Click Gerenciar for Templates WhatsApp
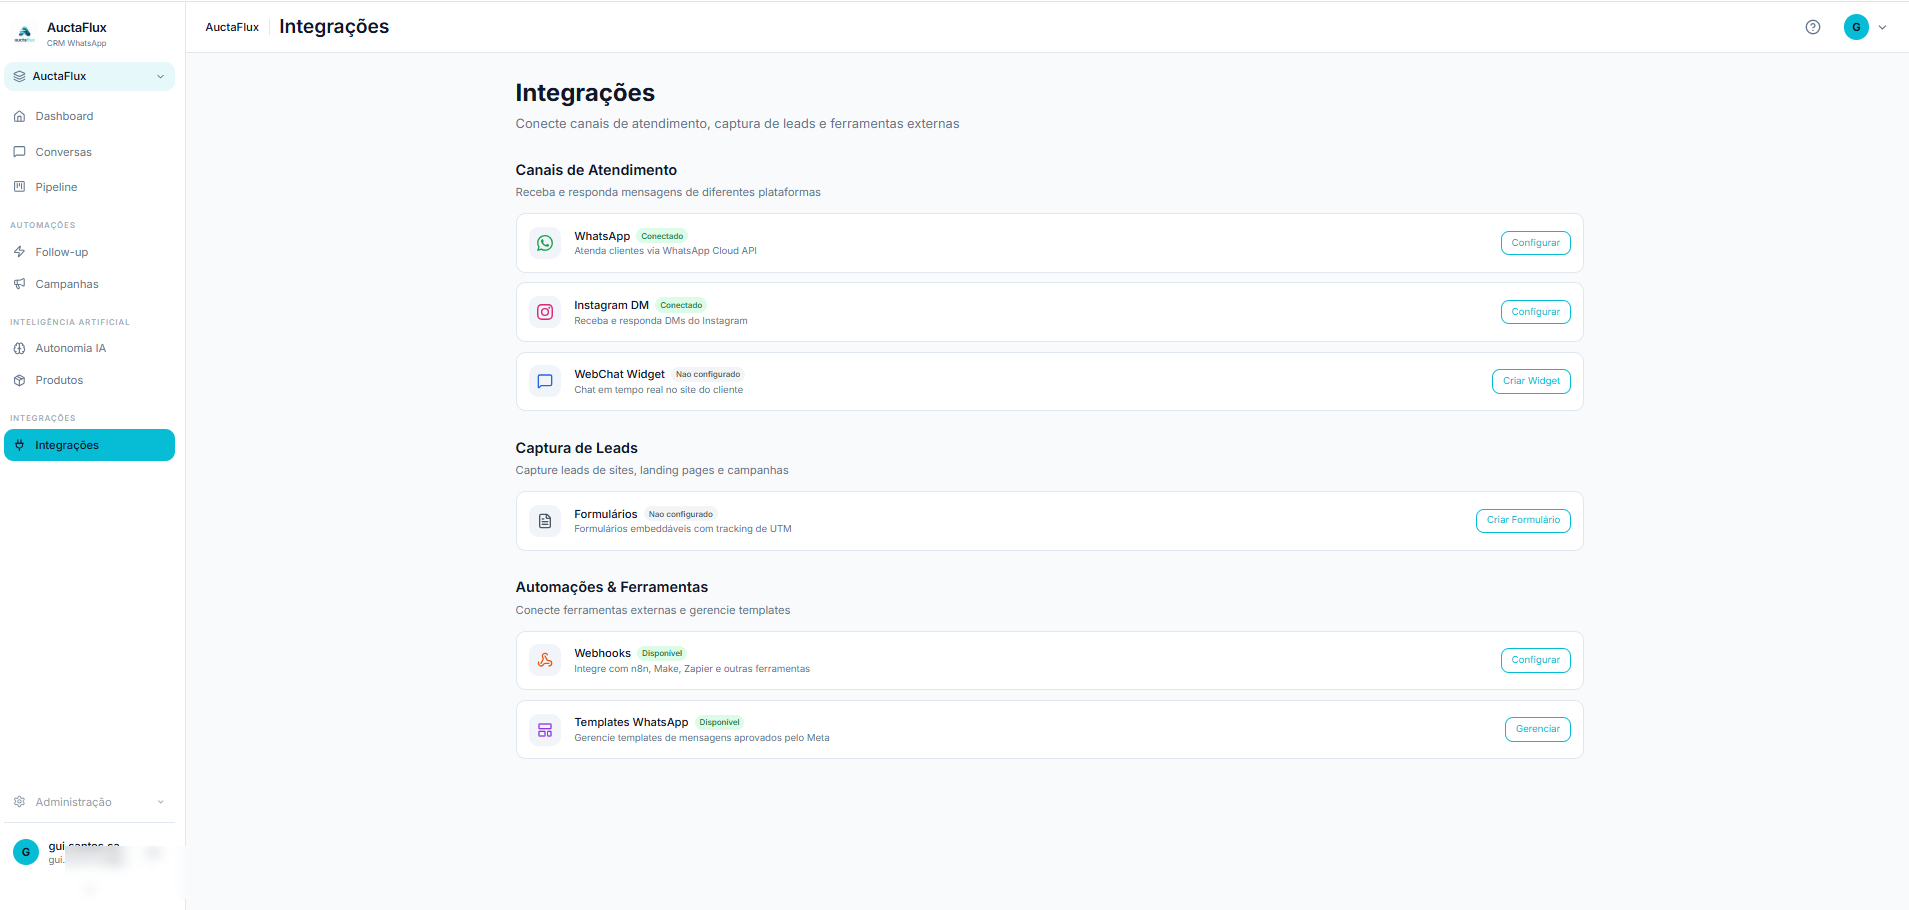This screenshot has height=910, width=1909. [1537, 729]
